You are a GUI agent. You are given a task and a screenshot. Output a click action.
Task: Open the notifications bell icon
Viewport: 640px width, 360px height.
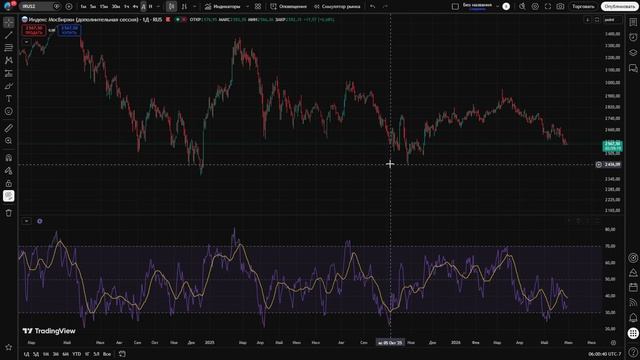pyautogui.click(x=633, y=317)
